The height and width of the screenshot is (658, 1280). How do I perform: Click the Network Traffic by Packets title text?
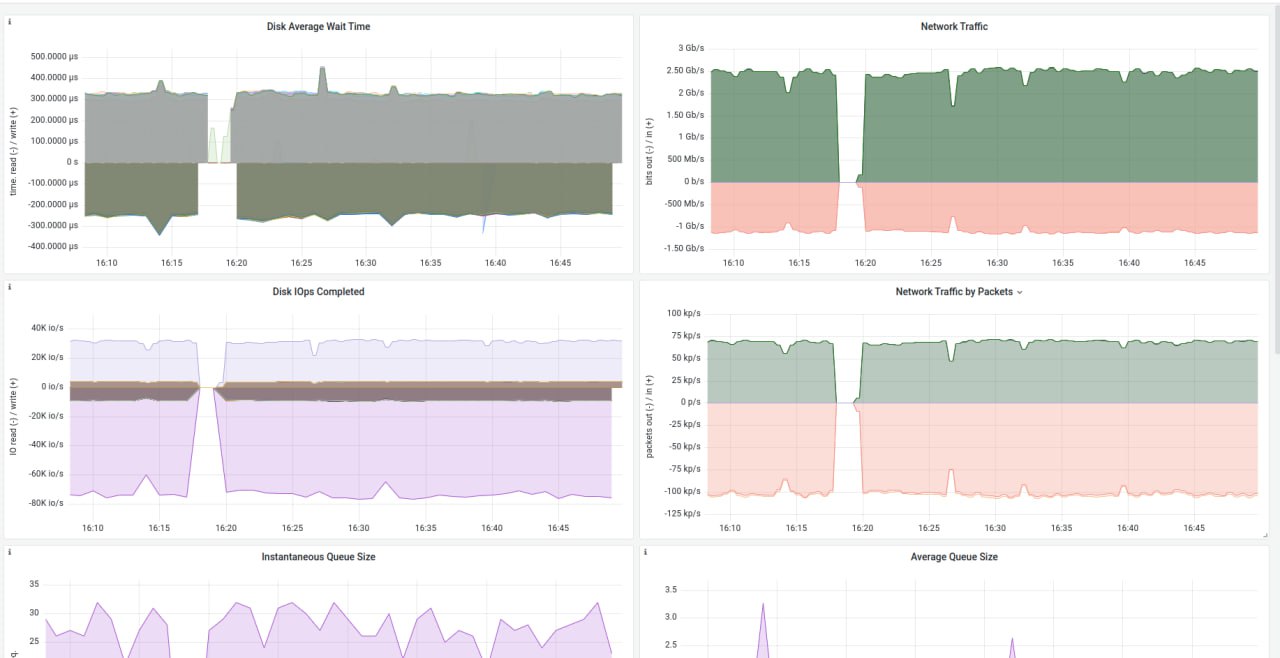954,292
